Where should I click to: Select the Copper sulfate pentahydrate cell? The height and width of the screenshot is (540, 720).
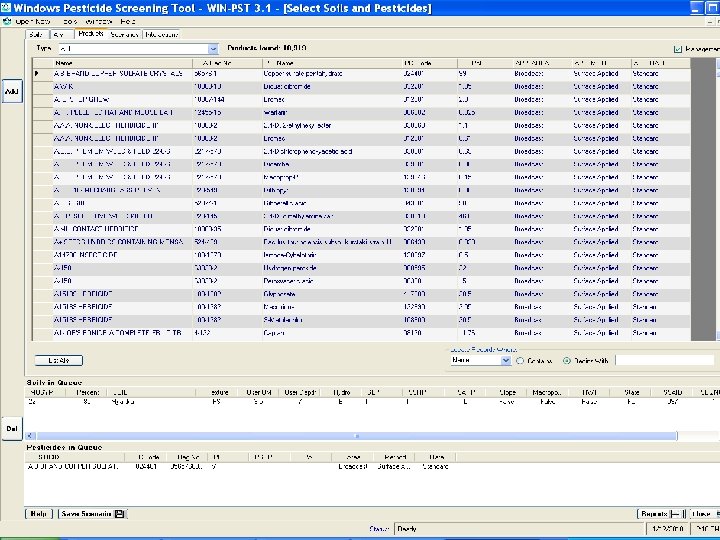tap(332, 73)
